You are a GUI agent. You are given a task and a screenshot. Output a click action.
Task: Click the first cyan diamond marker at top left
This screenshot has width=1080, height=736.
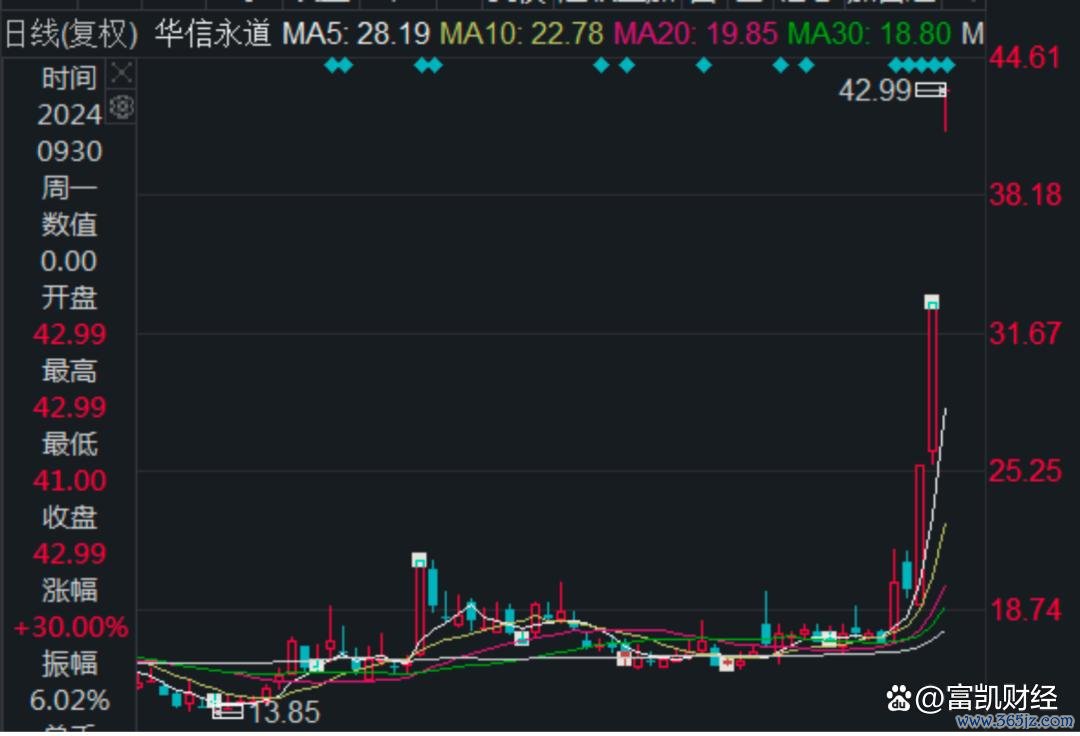tap(333, 66)
